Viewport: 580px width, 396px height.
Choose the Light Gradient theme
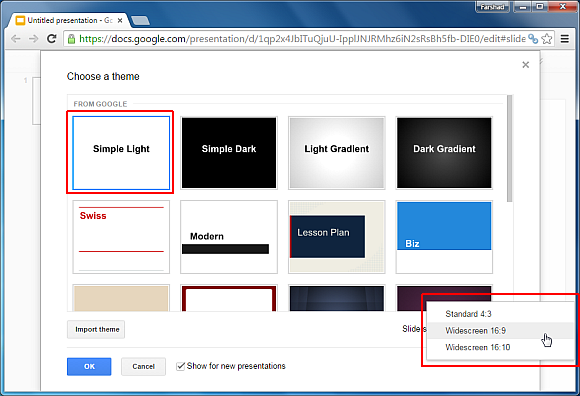tap(337, 153)
